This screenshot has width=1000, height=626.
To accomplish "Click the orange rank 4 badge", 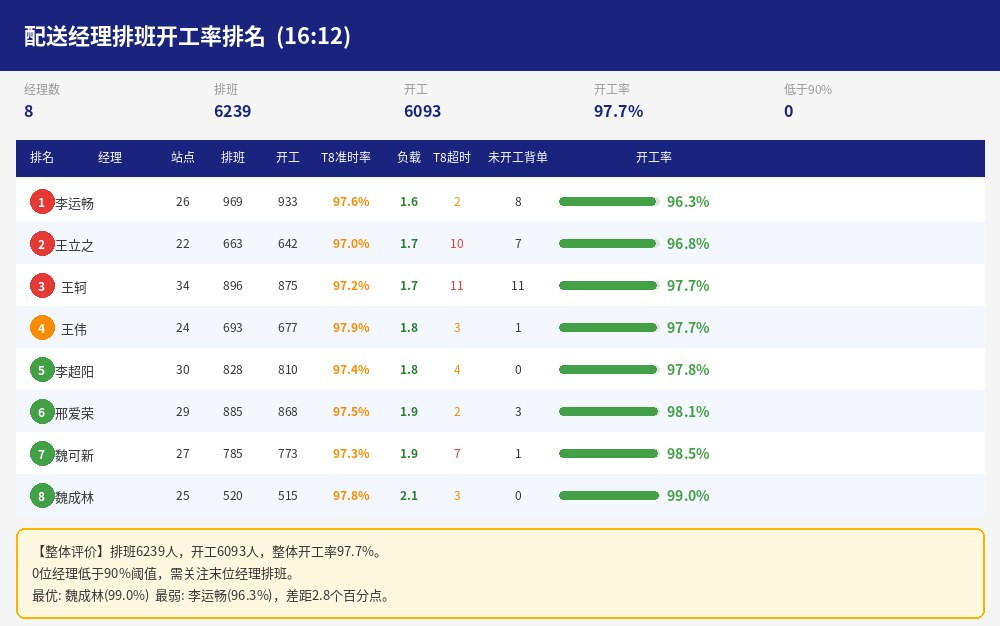I will point(42,328).
